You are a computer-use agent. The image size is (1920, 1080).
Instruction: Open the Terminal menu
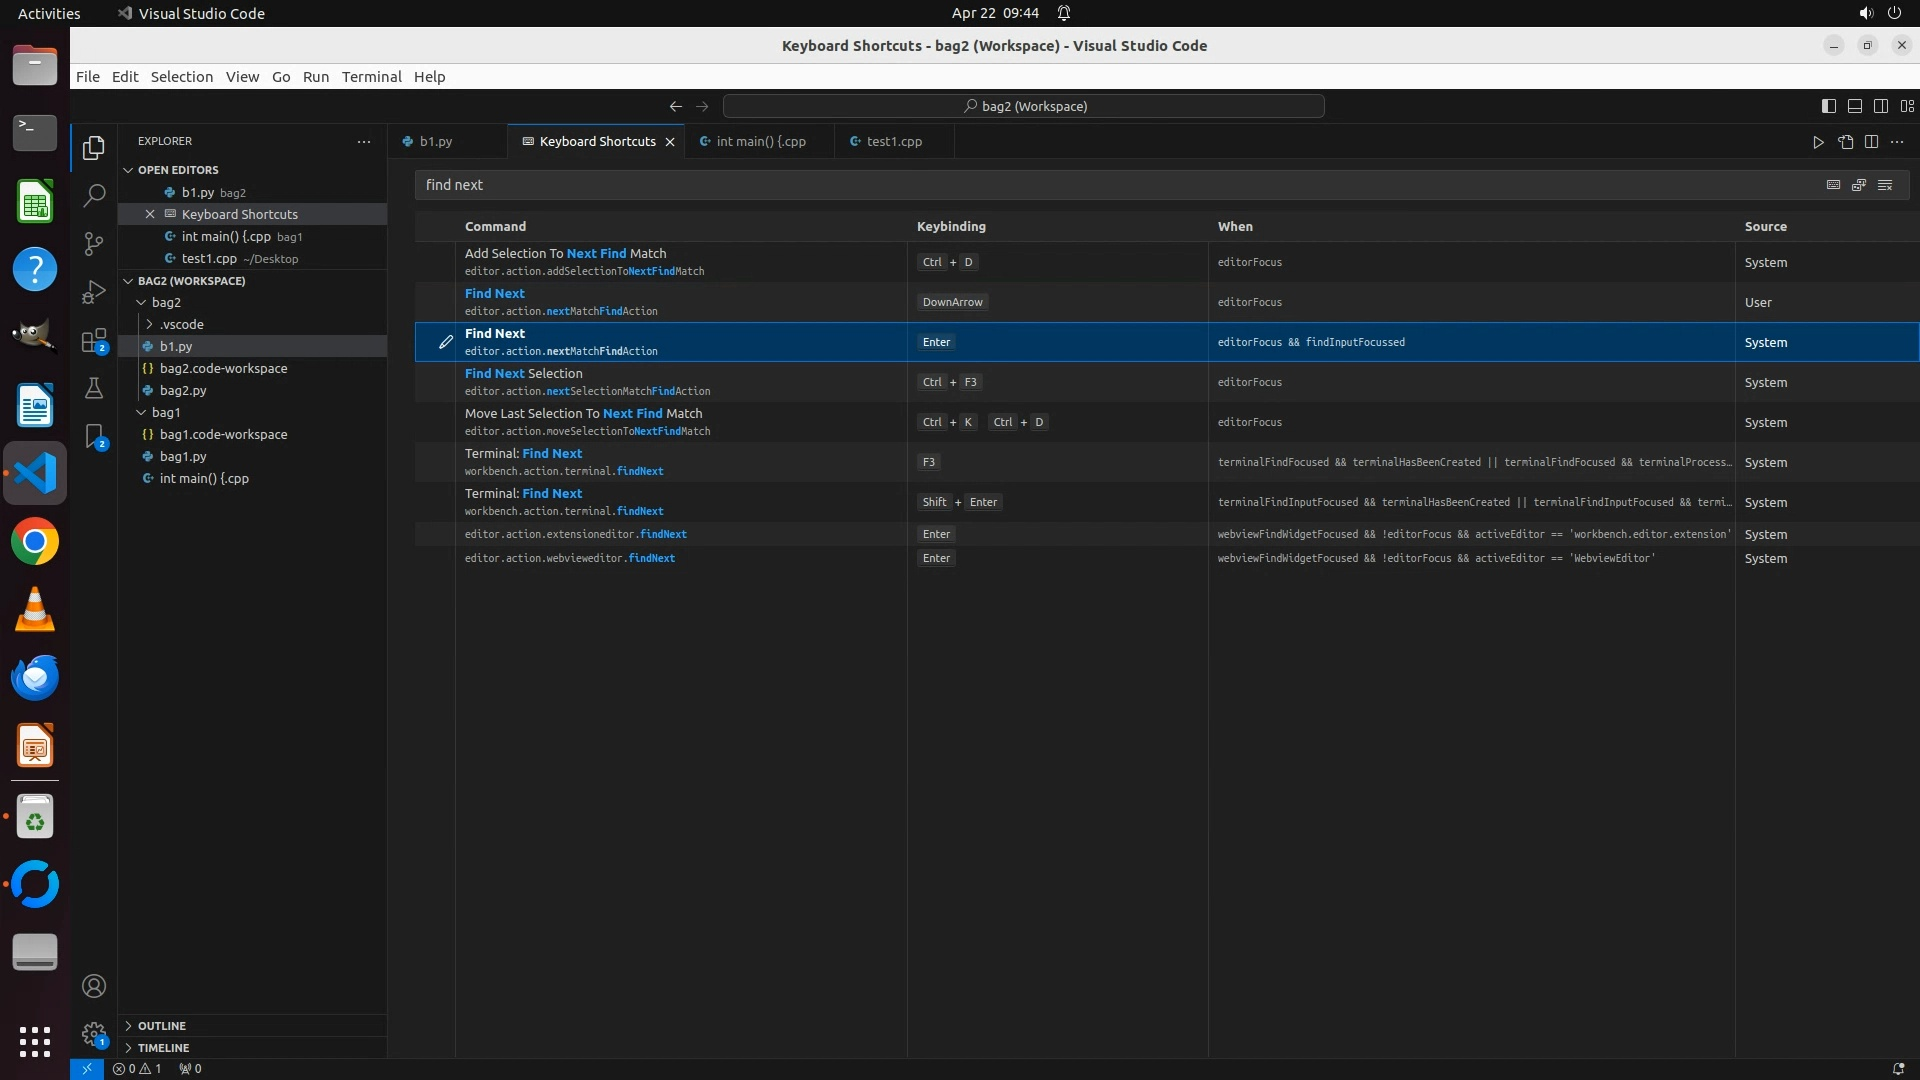click(x=371, y=77)
